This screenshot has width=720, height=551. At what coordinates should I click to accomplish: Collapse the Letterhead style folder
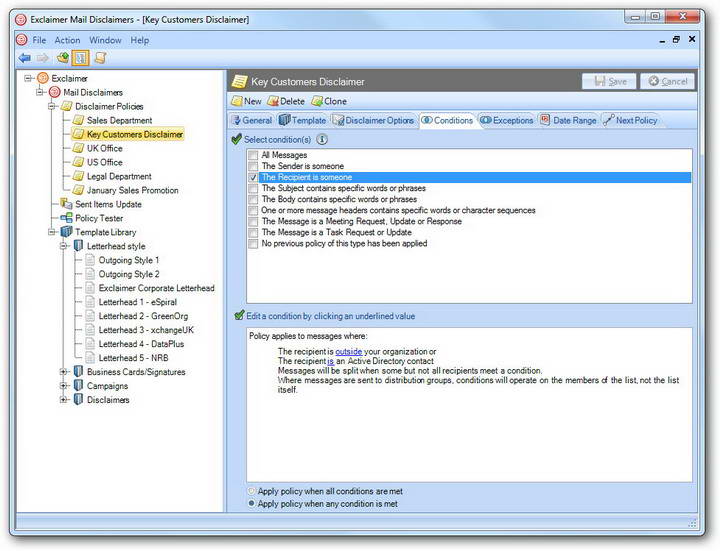(x=64, y=246)
